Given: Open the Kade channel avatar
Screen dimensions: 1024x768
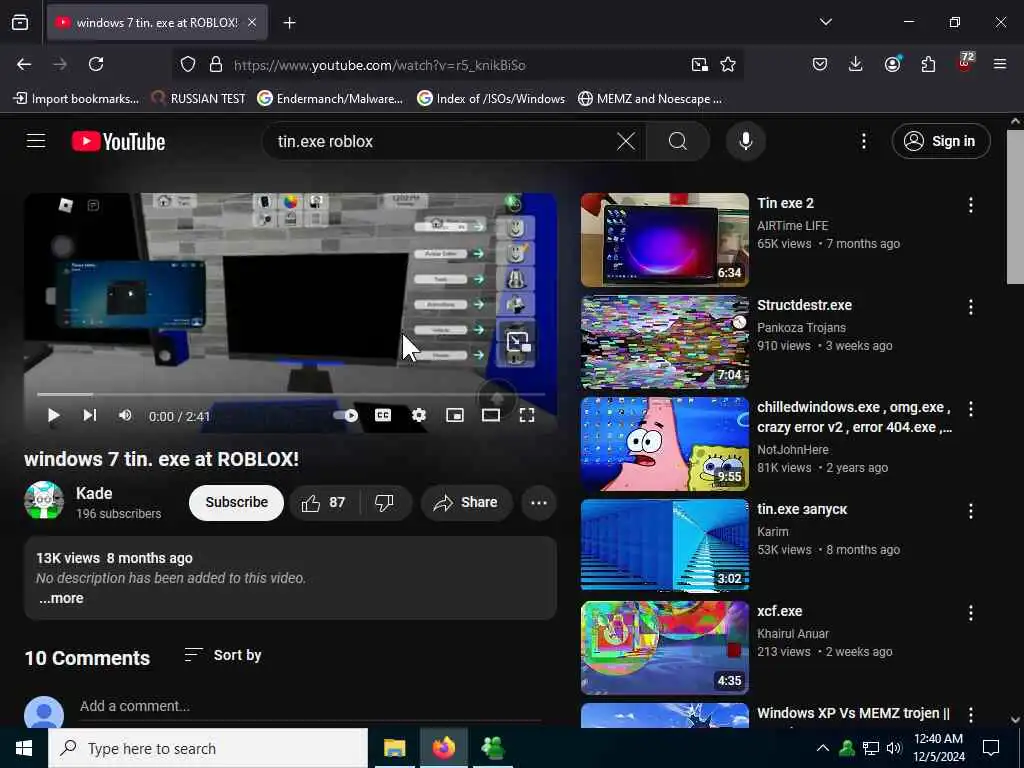Looking at the screenshot, I should pyautogui.click(x=44, y=501).
